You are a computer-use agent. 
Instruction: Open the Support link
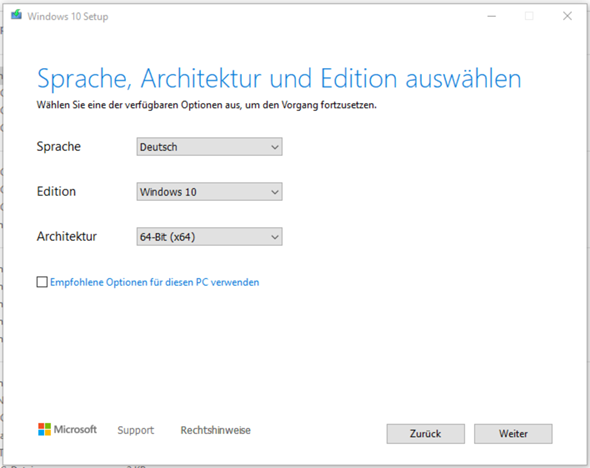pos(135,430)
